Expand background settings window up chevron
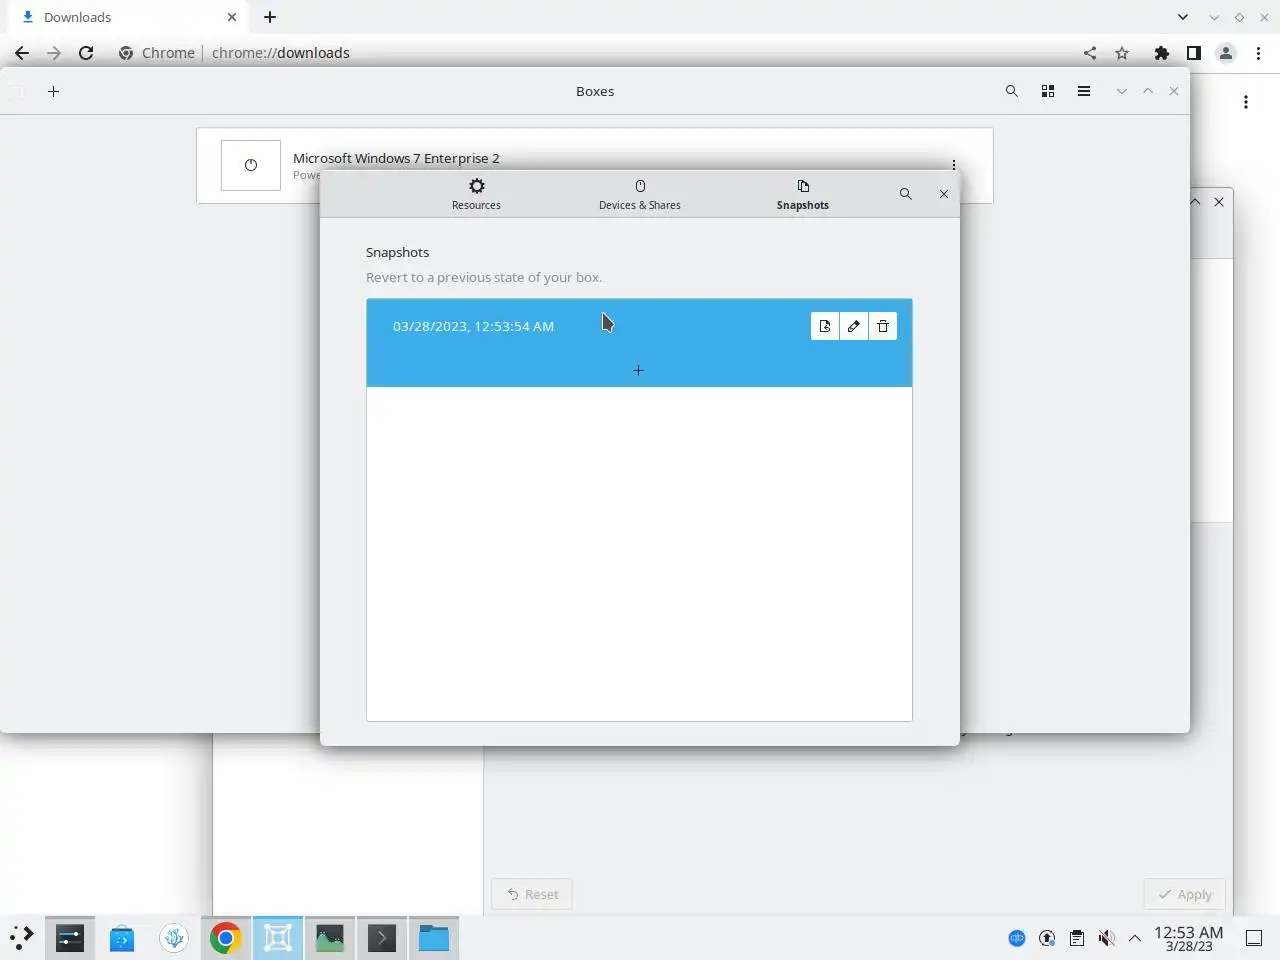The image size is (1280, 960). (x=1195, y=202)
